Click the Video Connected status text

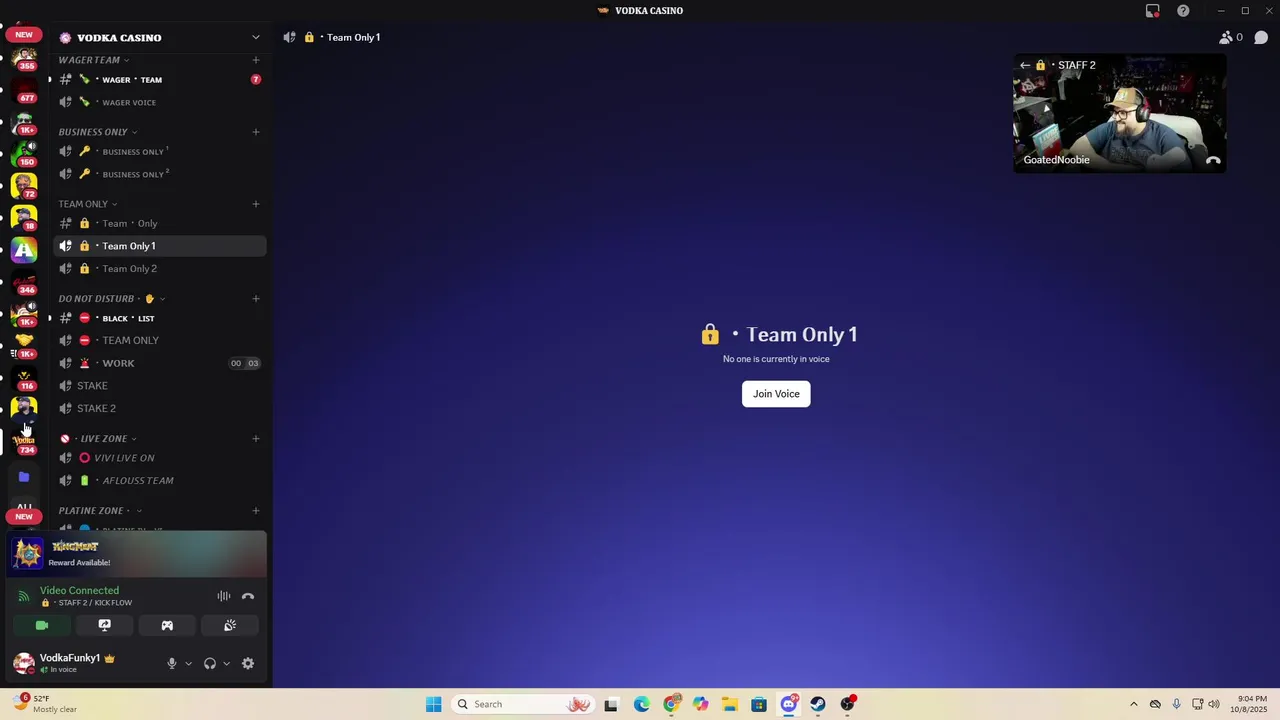tap(79, 590)
